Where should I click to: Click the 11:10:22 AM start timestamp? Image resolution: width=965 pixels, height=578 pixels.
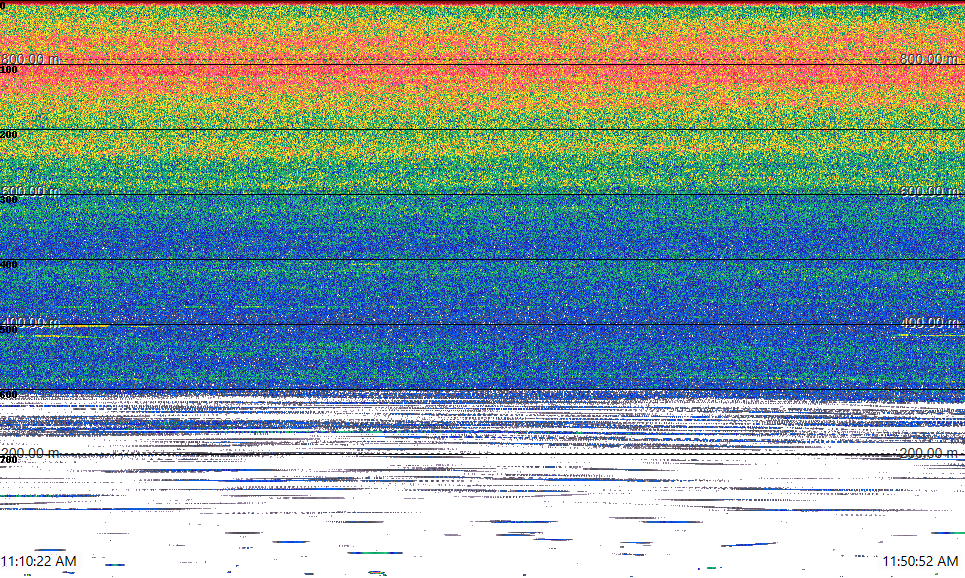(x=39, y=561)
